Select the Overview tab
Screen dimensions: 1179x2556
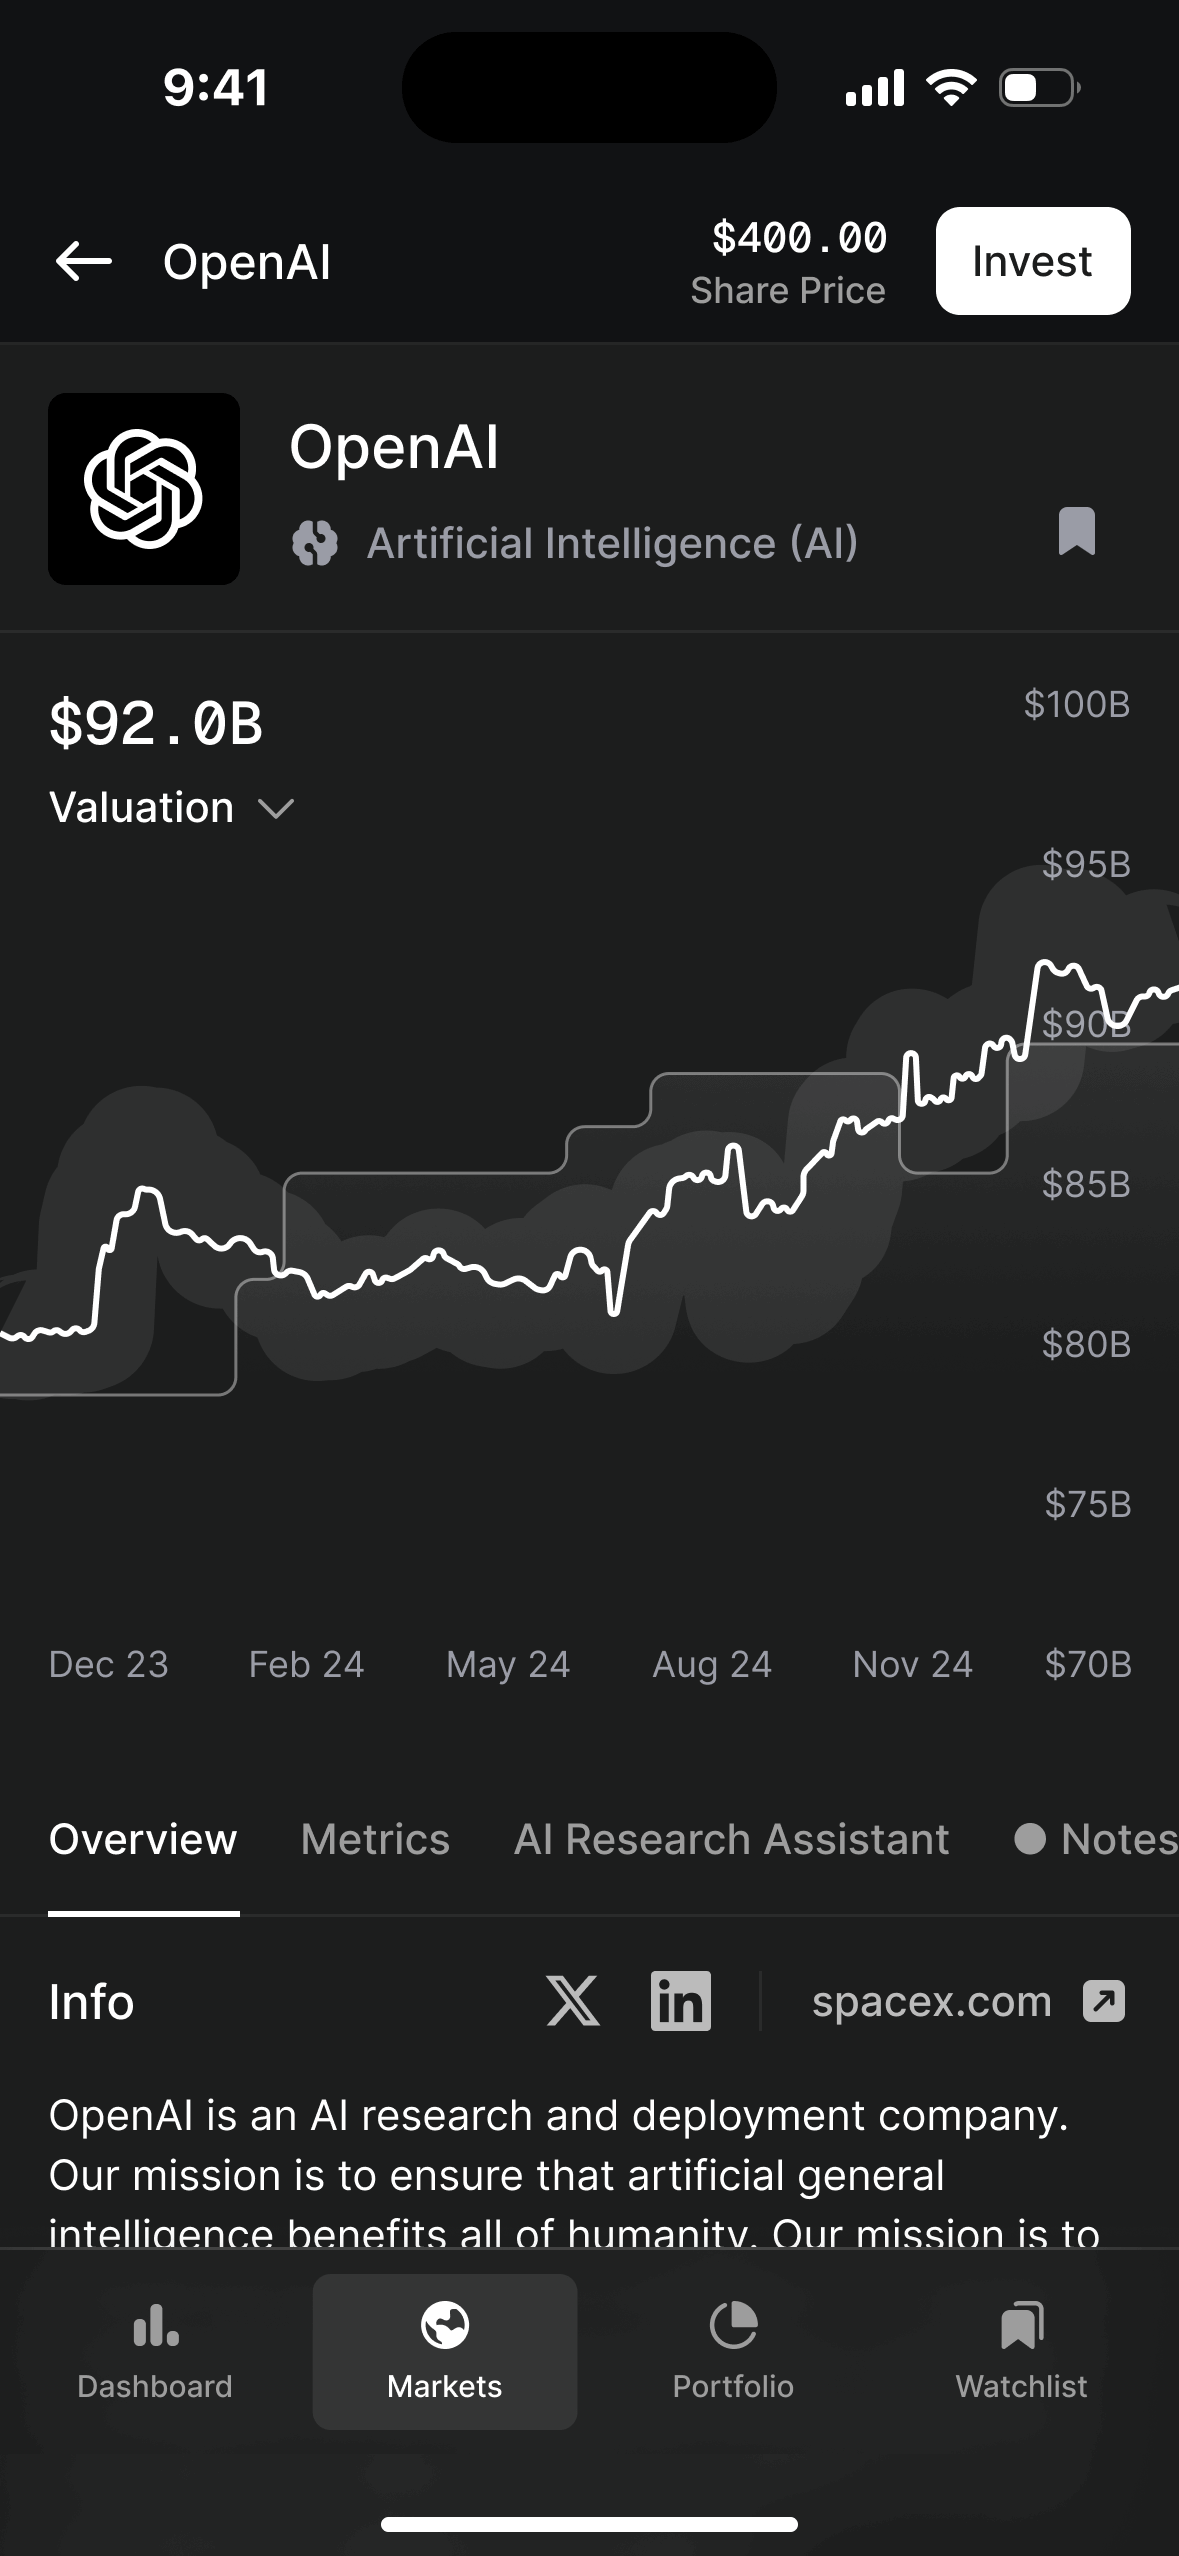(143, 1839)
